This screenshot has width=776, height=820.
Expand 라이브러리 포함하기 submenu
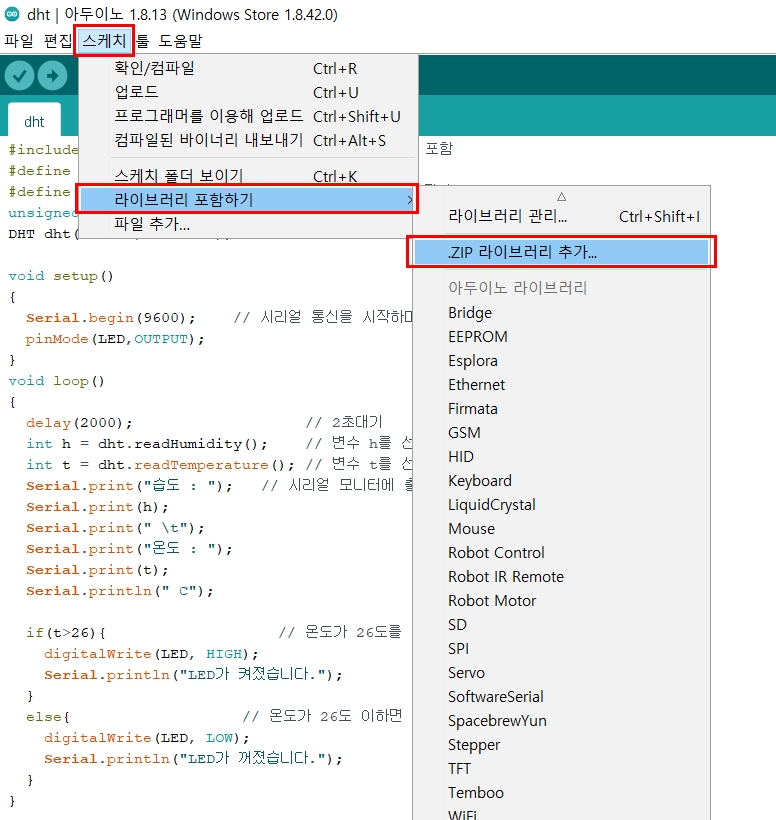(x=247, y=199)
